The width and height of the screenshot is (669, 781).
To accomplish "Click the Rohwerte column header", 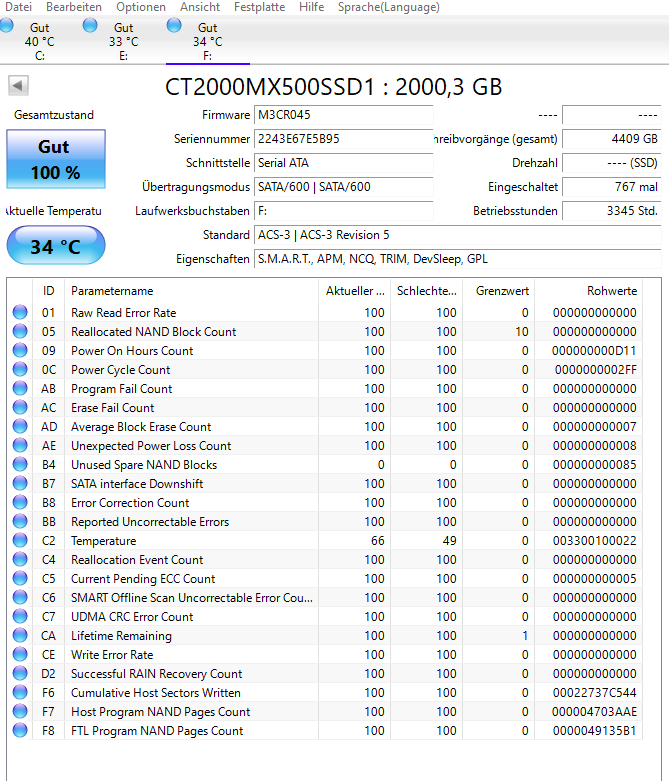I will [589, 291].
